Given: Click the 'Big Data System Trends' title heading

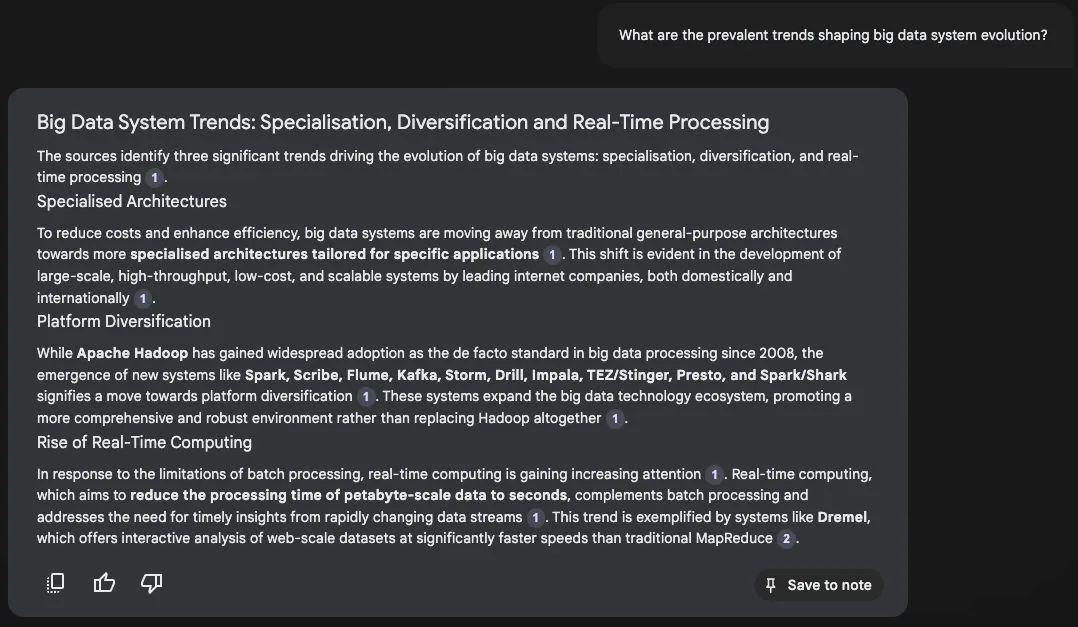Looking at the screenshot, I should coord(403,122).
